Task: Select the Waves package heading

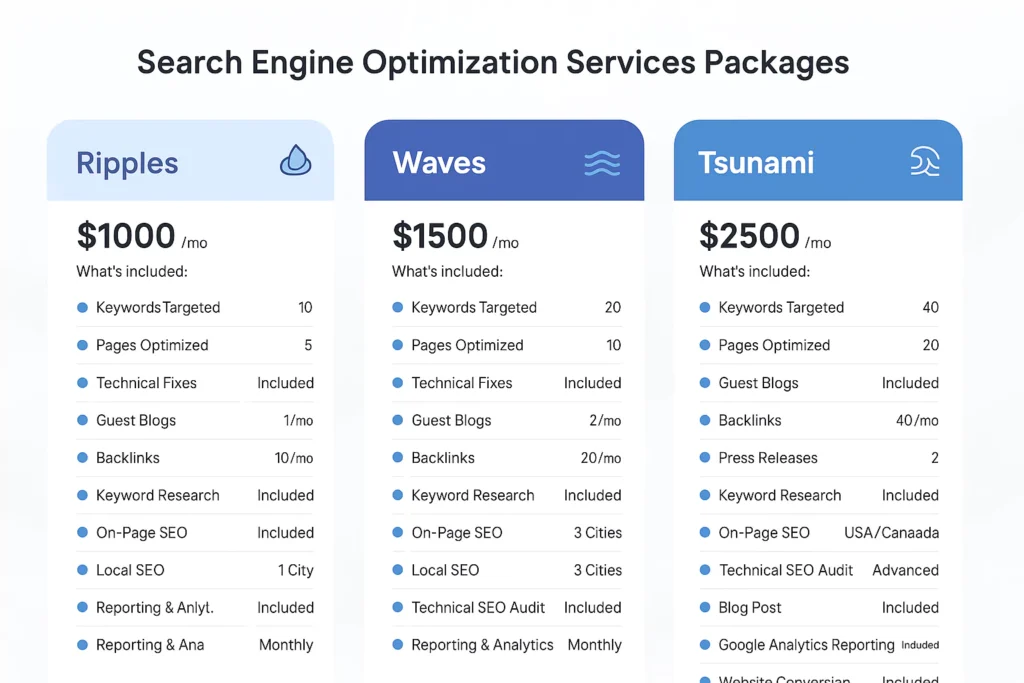Action: [439, 163]
